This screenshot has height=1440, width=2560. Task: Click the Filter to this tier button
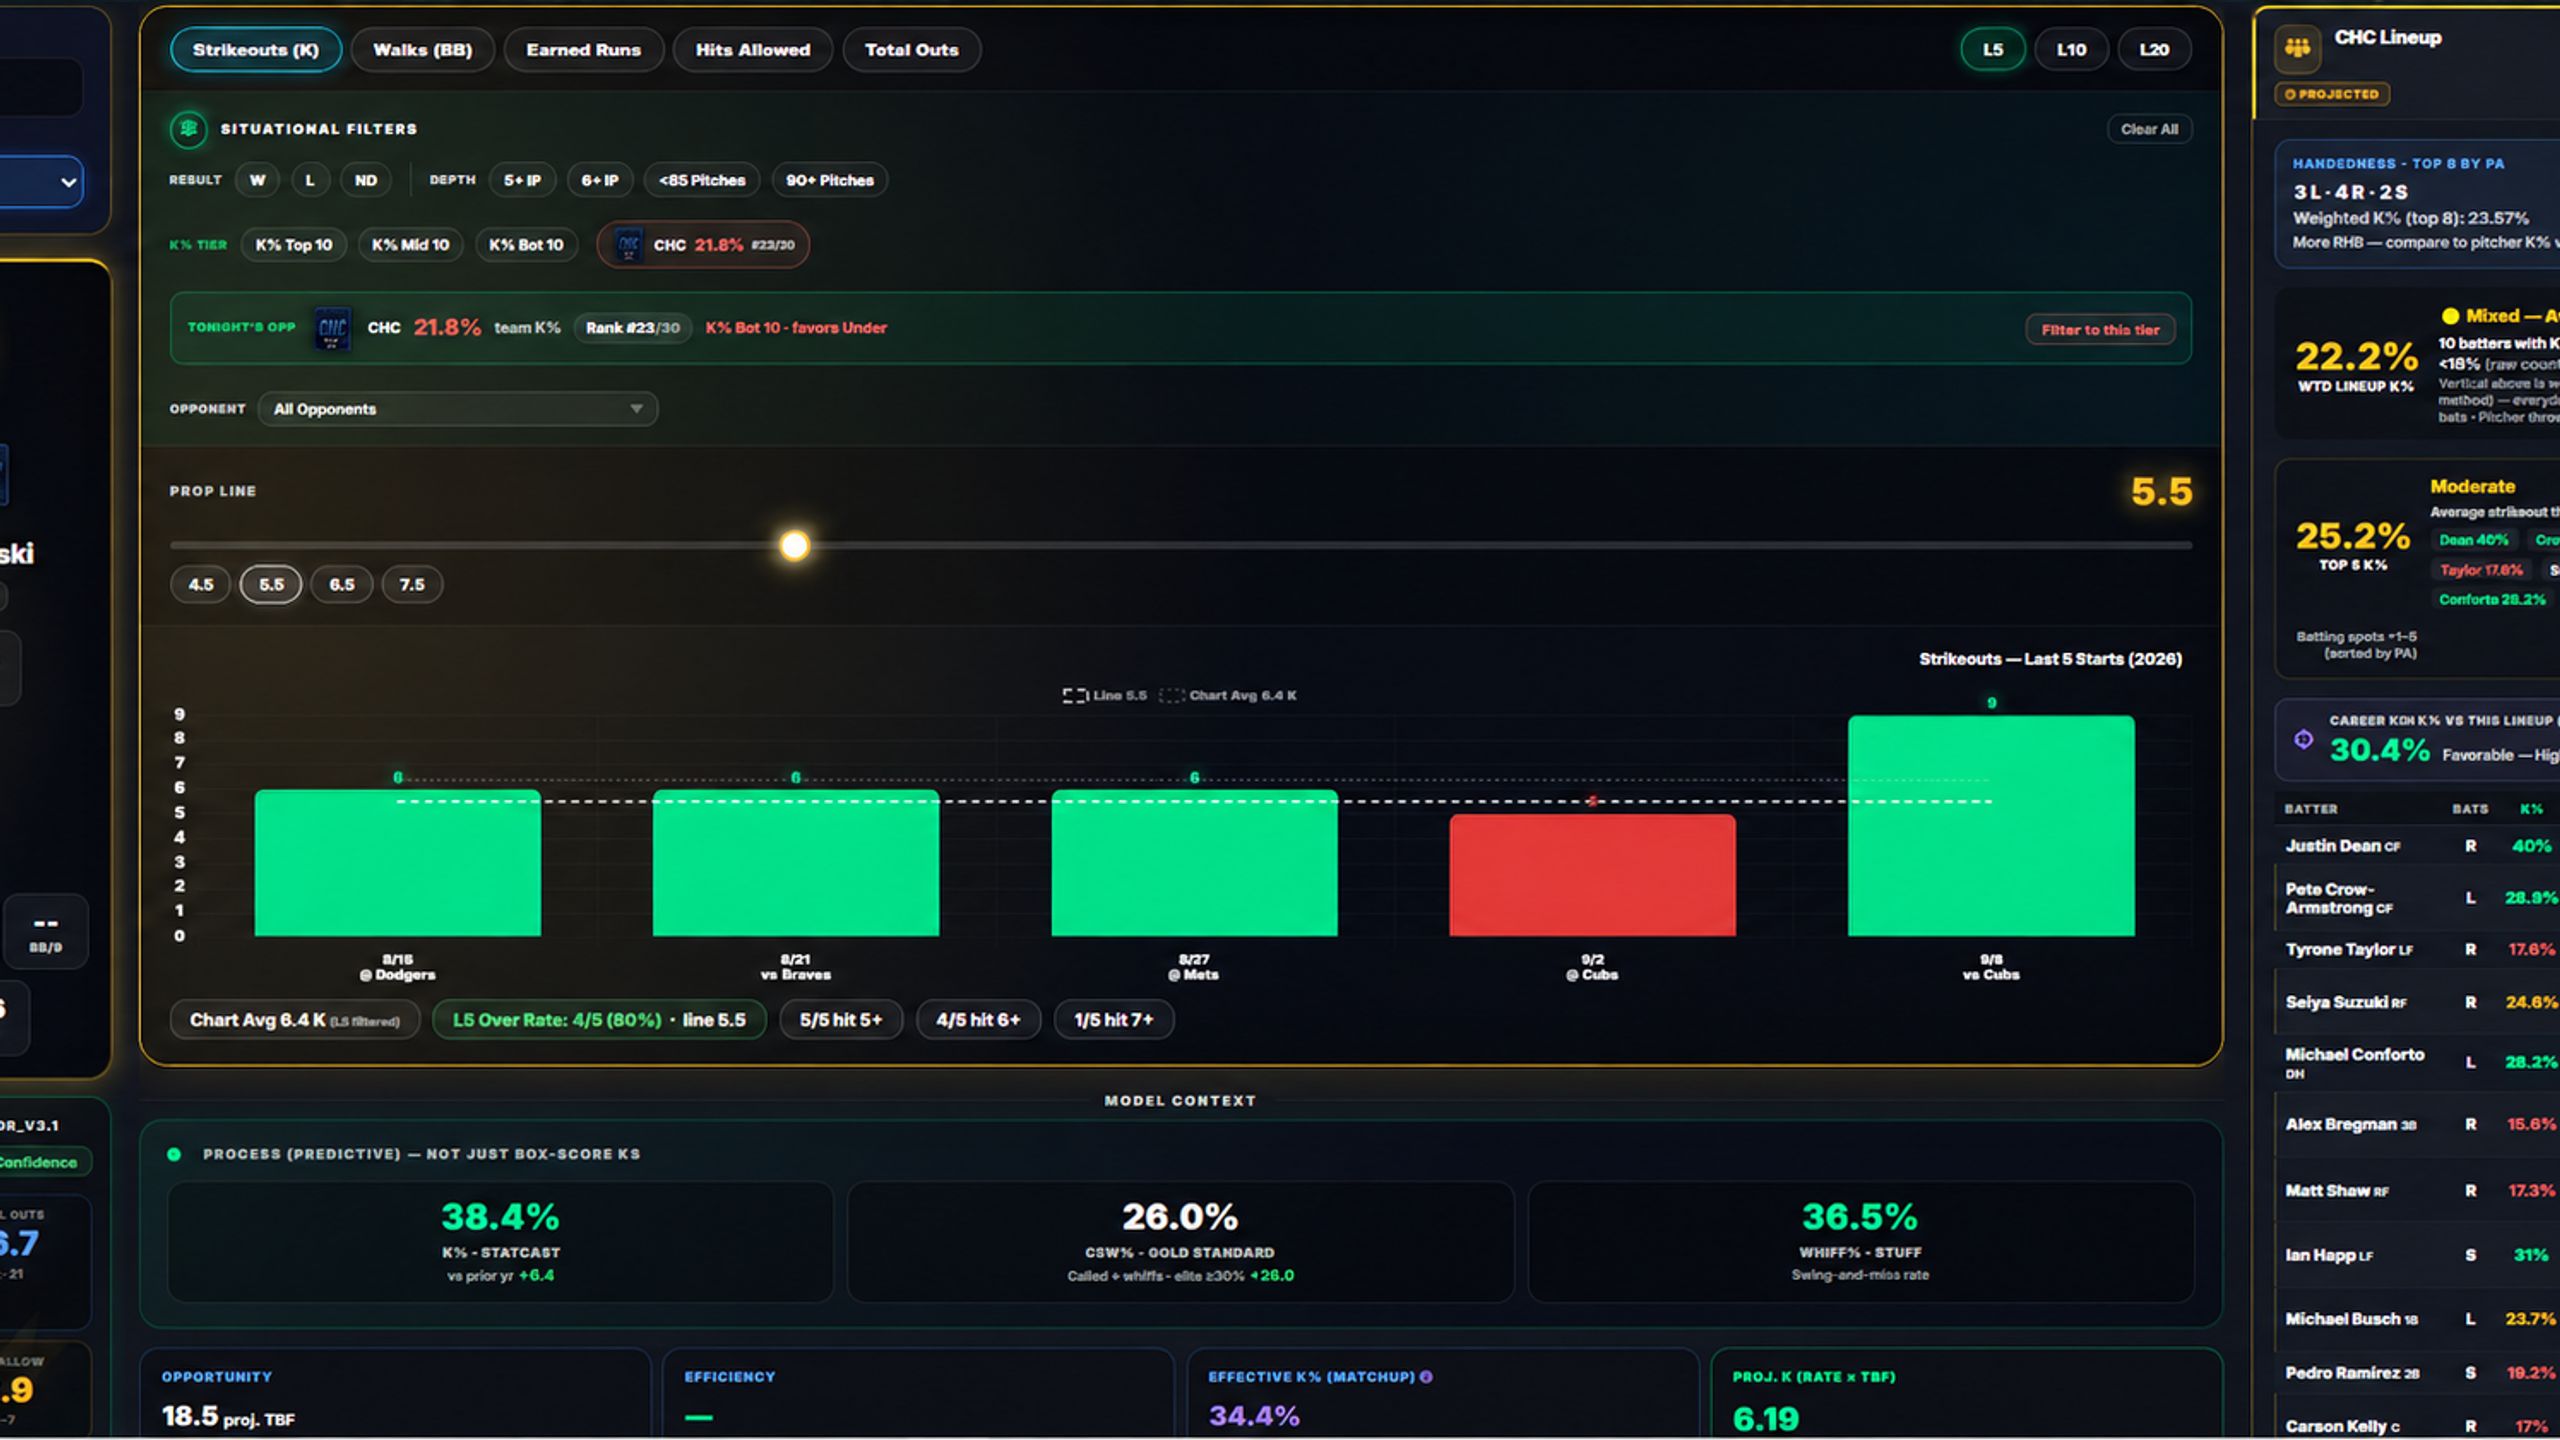pyautogui.click(x=2100, y=329)
